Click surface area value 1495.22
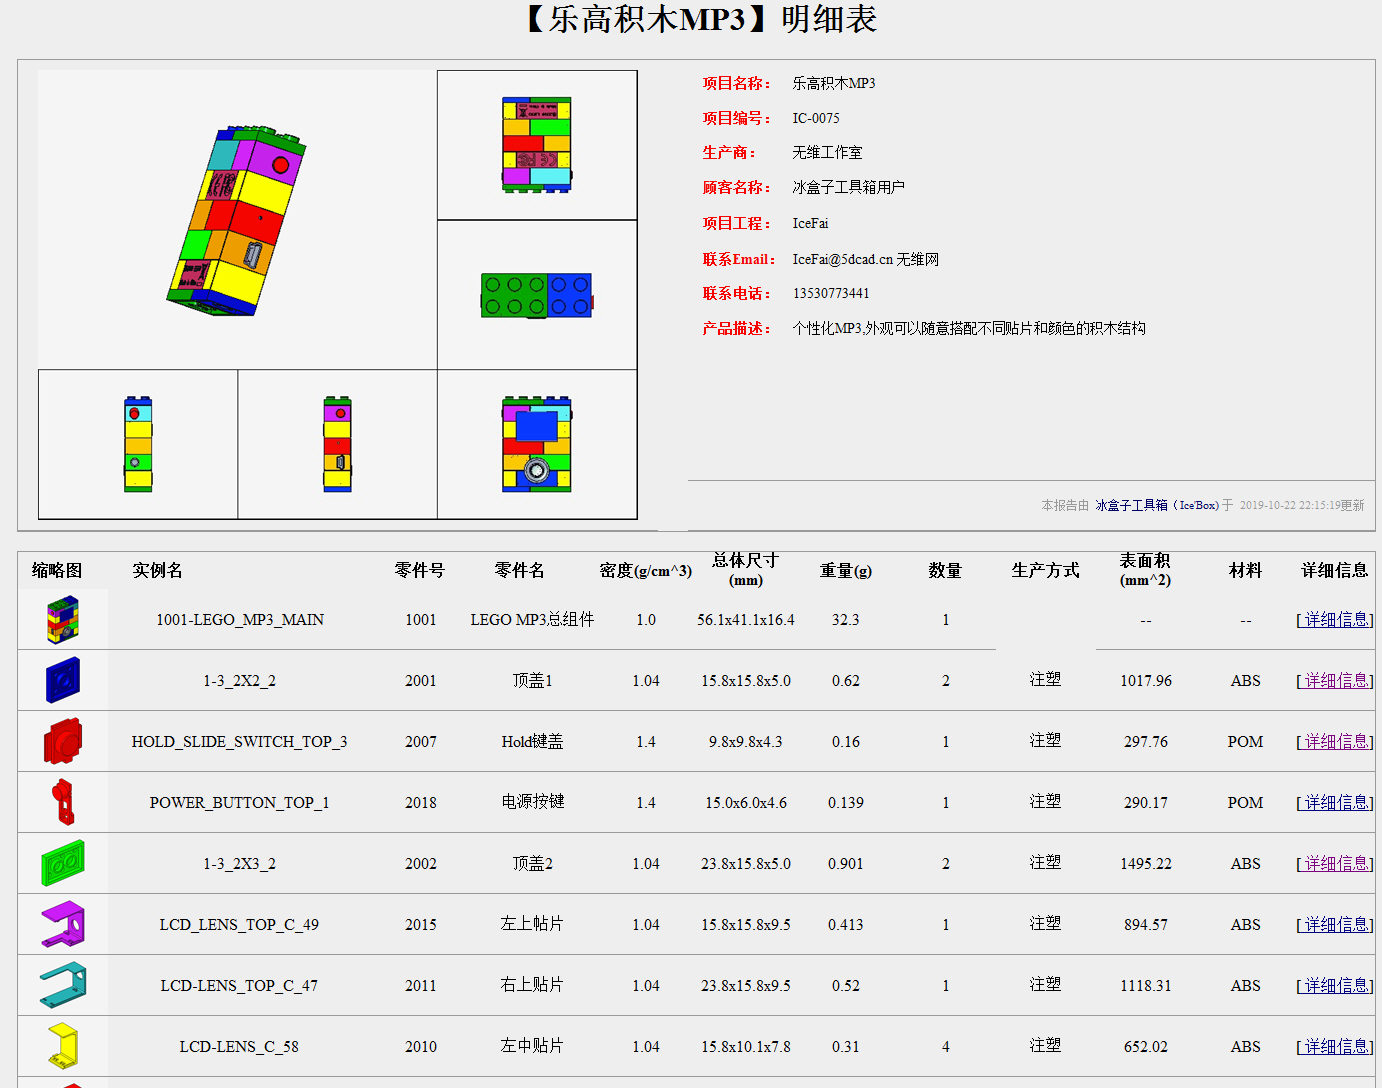 [1146, 864]
